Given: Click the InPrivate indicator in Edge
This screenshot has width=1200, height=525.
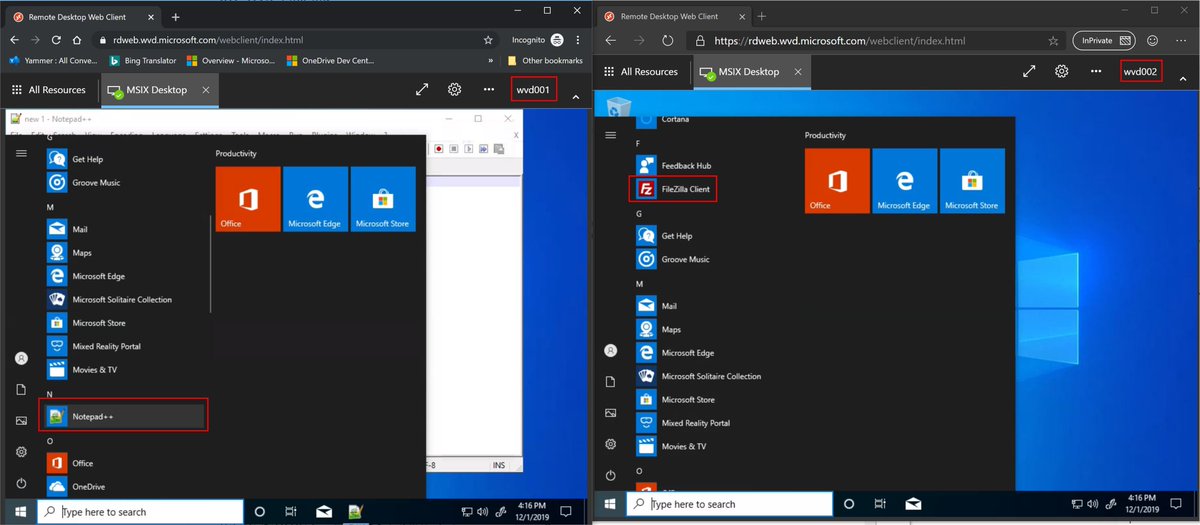Looking at the screenshot, I should (x=1104, y=41).
